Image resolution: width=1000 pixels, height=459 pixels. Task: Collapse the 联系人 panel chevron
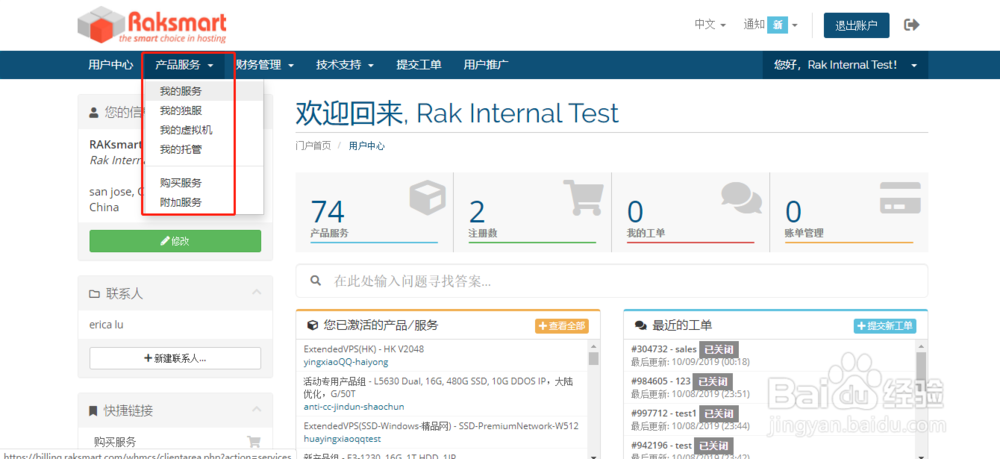tap(257, 293)
